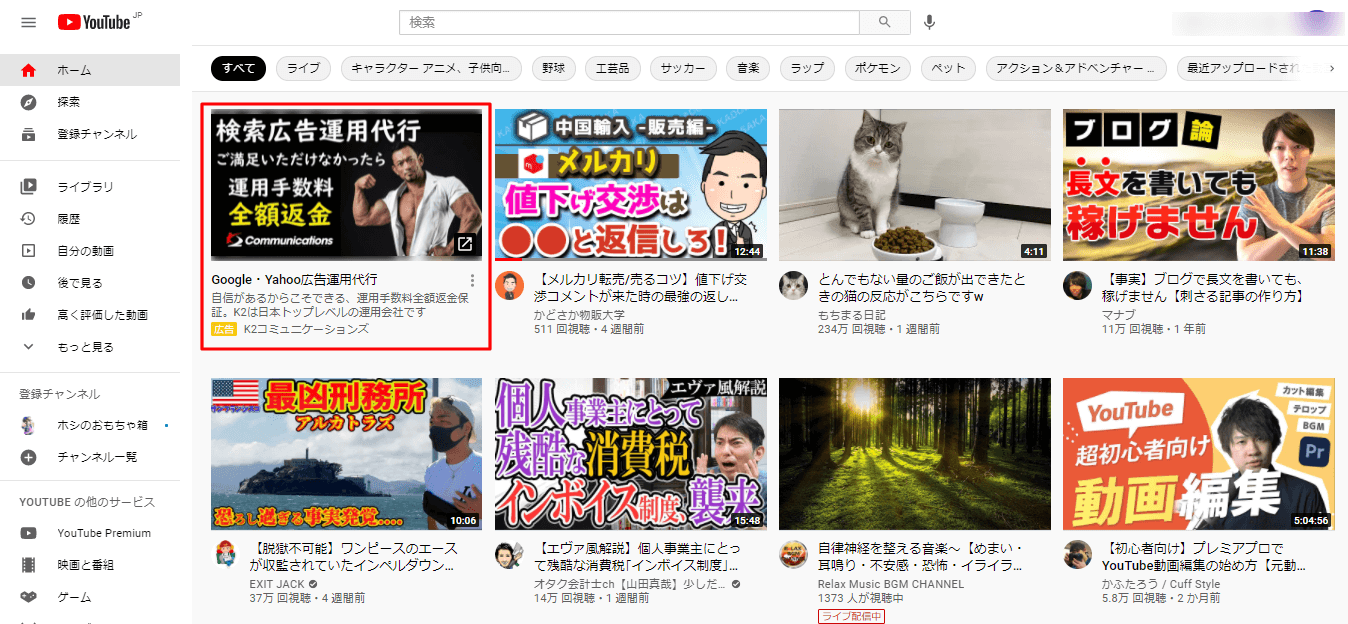Image resolution: width=1348 pixels, height=624 pixels.
Task: Click かふたろう channel avatar
Action: click(x=1078, y=553)
